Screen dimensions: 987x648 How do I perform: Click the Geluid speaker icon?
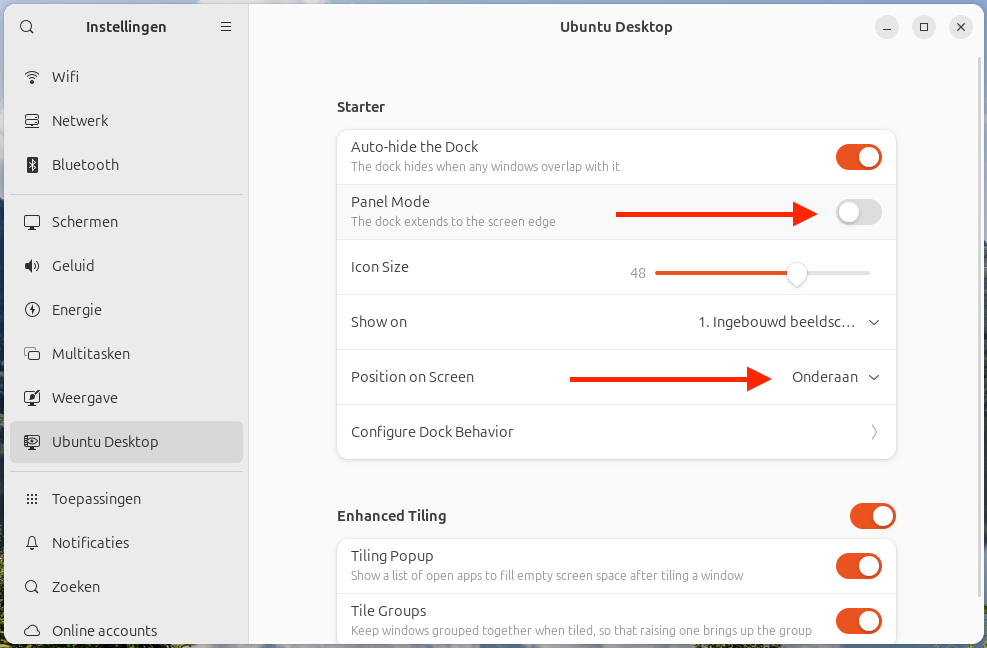click(x=32, y=266)
